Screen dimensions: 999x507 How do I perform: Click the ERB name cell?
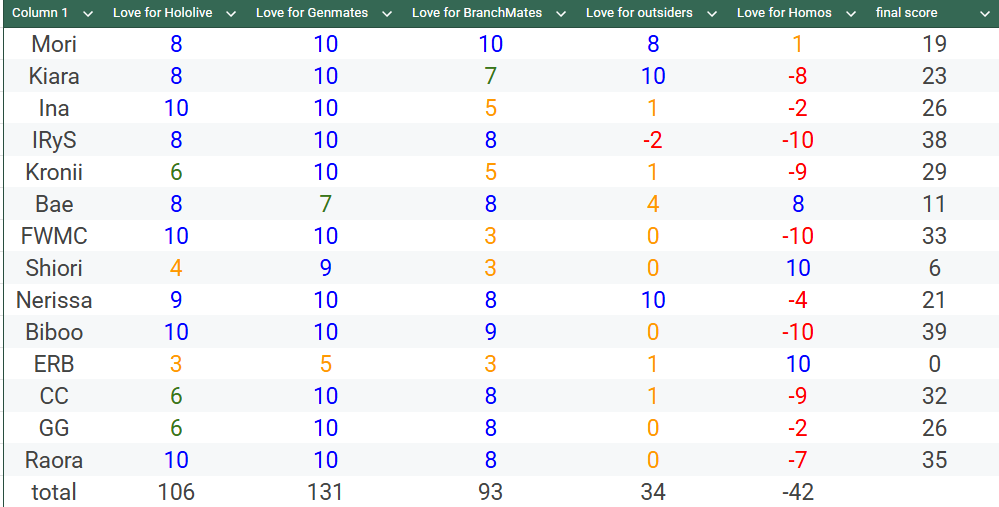[x=54, y=364]
